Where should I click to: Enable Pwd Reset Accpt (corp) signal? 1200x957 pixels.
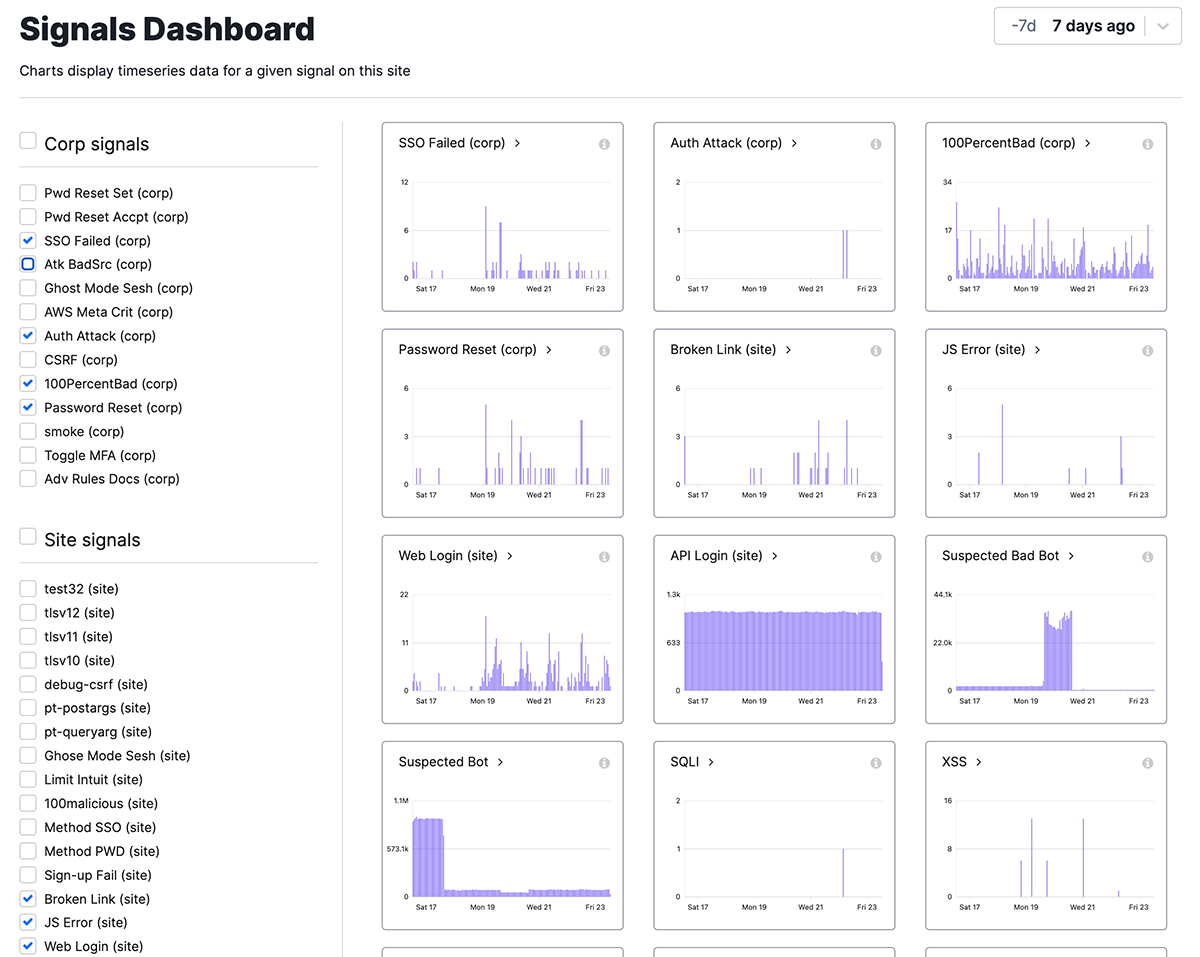[x=28, y=217]
